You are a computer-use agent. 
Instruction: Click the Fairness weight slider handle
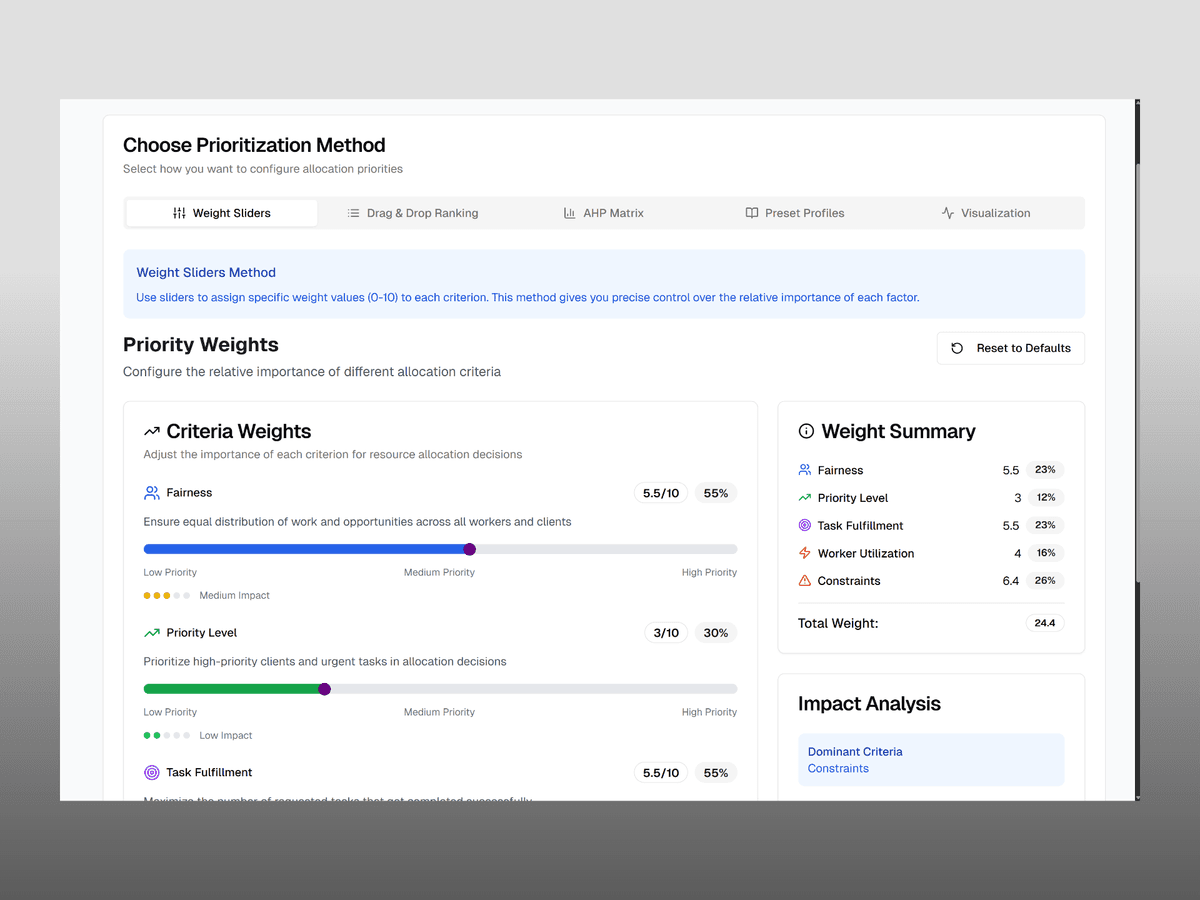pyautogui.click(x=470, y=549)
